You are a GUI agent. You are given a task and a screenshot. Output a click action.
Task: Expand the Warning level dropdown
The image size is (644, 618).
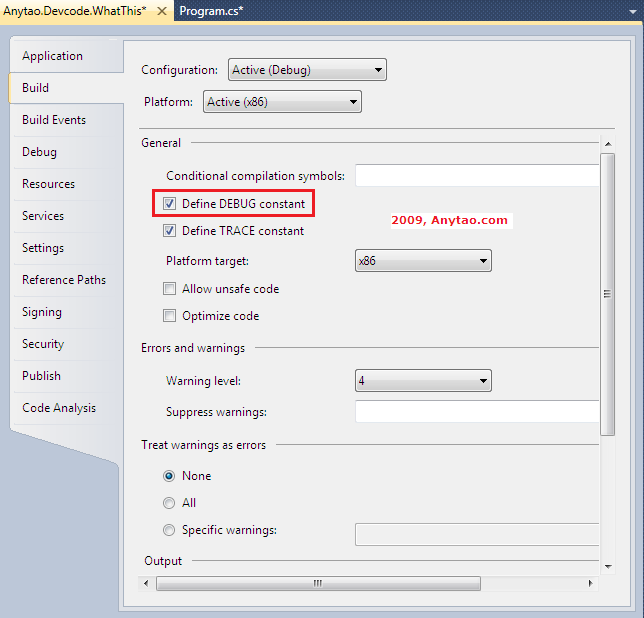[423, 380]
